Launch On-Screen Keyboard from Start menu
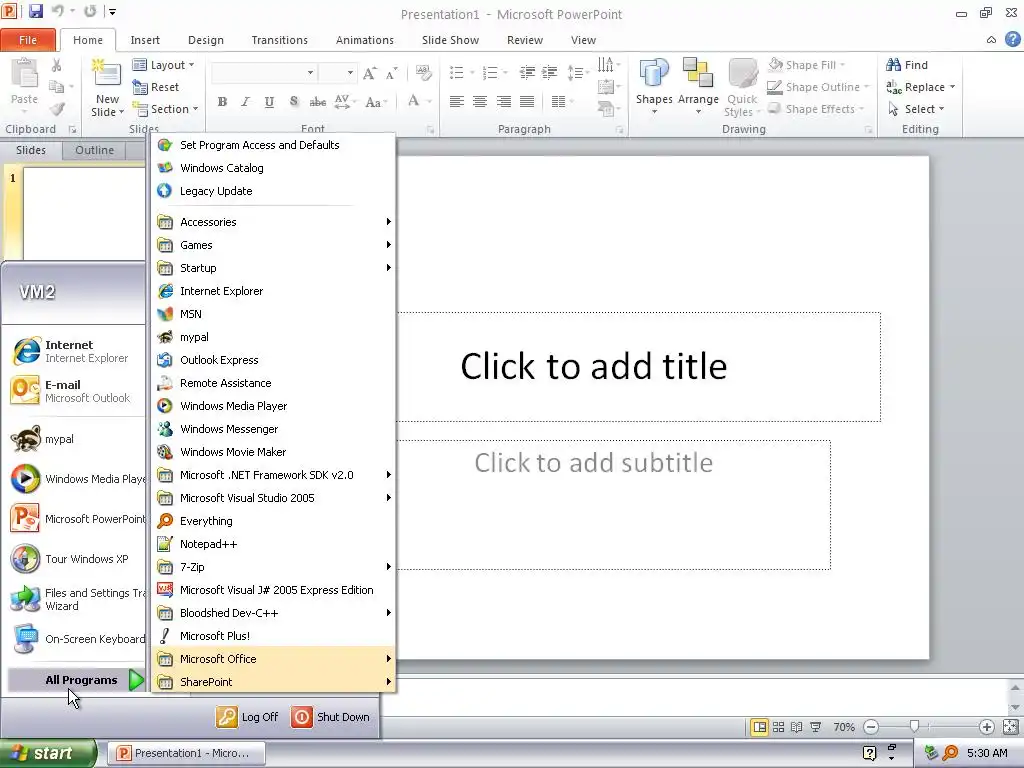This screenshot has width=1024, height=768. click(x=77, y=639)
